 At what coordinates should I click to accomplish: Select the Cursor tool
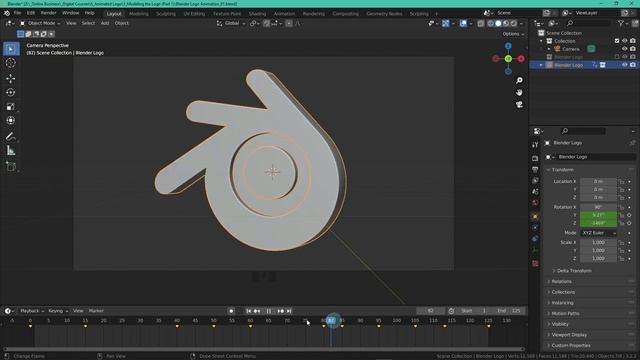(x=11, y=63)
